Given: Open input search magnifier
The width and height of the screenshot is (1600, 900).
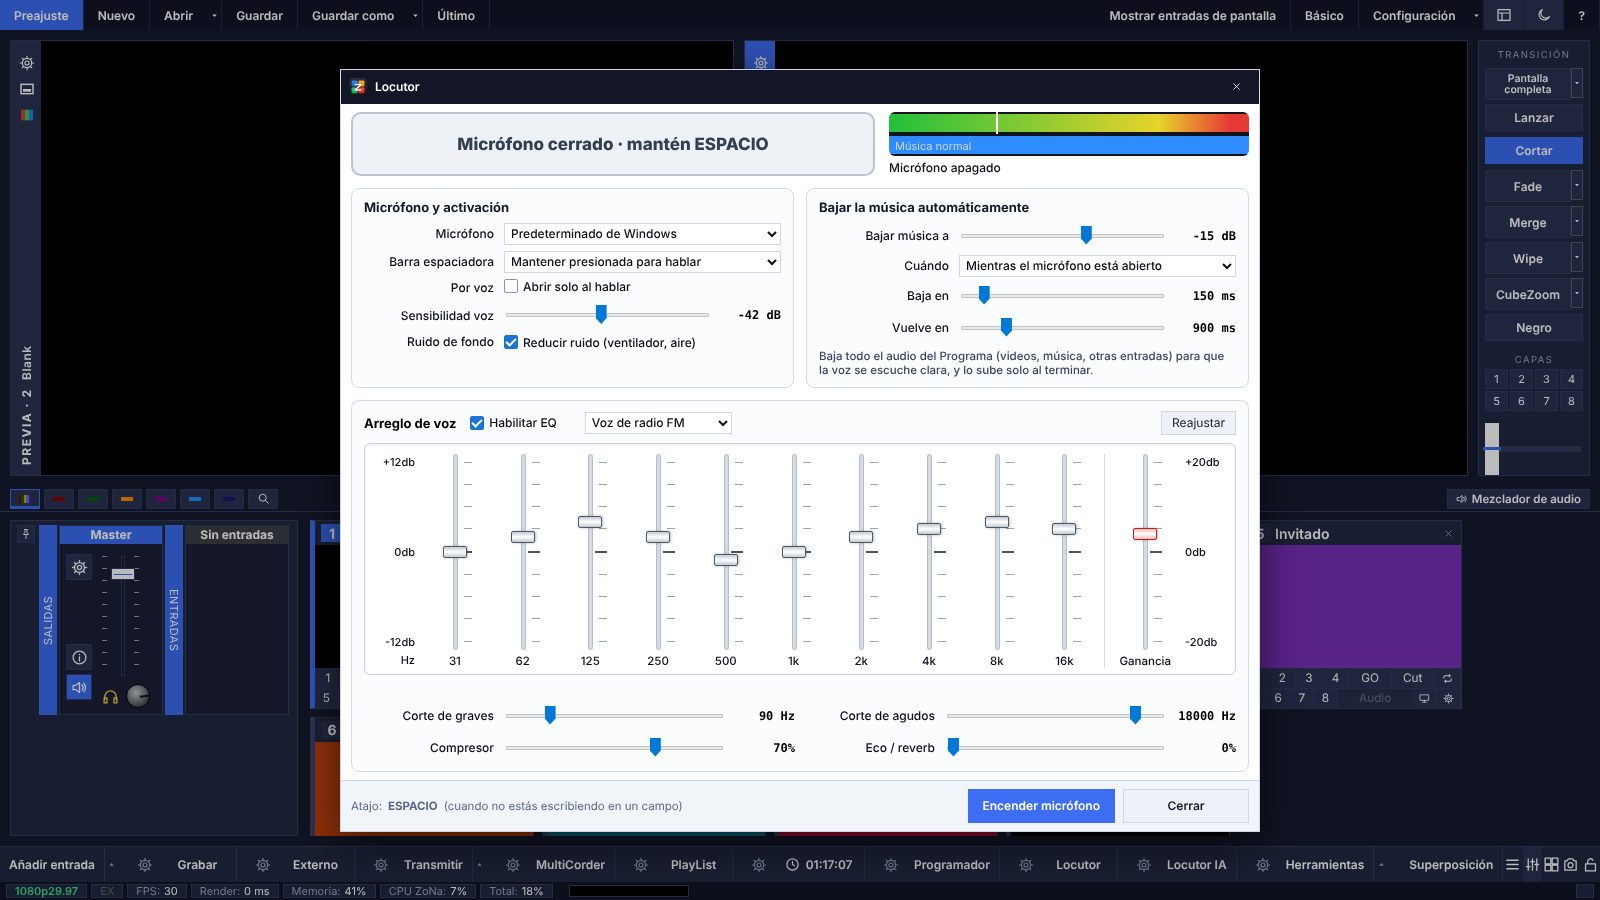Looking at the screenshot, I should 263,498.
